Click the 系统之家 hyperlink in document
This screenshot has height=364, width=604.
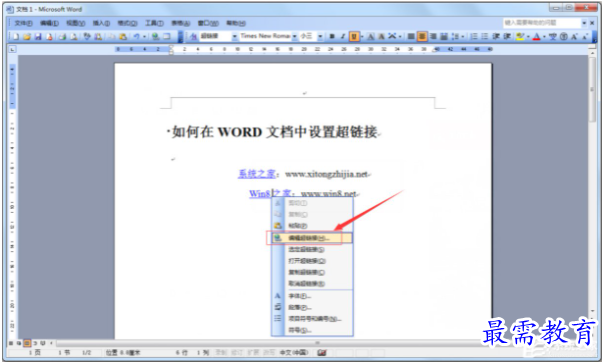click(x=257, y=174)
